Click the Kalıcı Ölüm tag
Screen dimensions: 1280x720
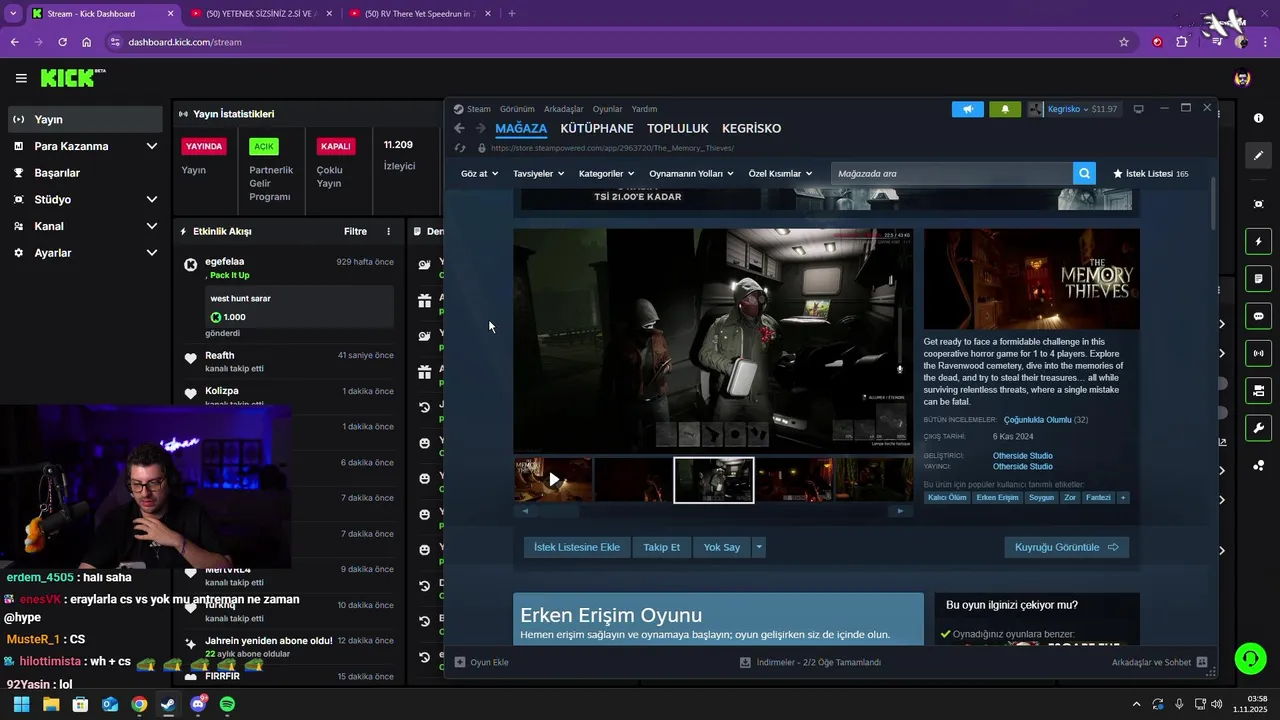point(947,497)
